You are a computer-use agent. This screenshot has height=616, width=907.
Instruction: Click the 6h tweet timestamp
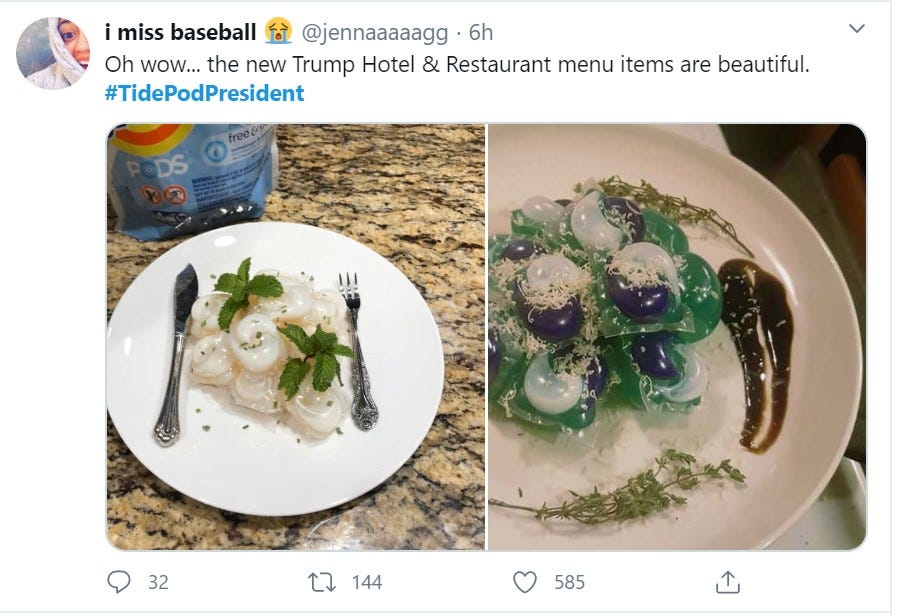pyautogui.click(x=481, y=32)
